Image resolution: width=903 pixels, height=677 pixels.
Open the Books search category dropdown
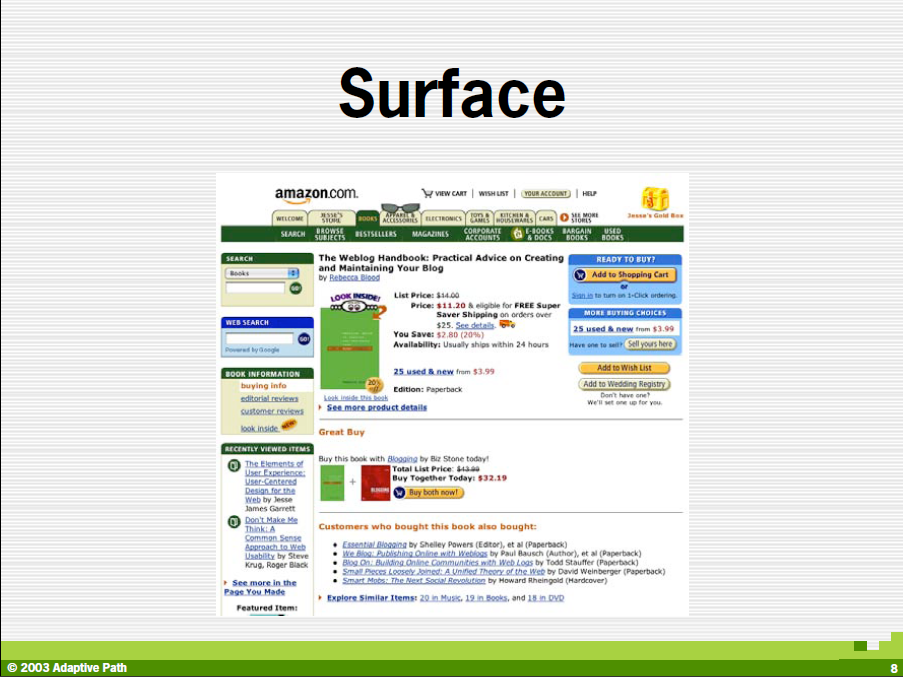(x=262, y=273)
